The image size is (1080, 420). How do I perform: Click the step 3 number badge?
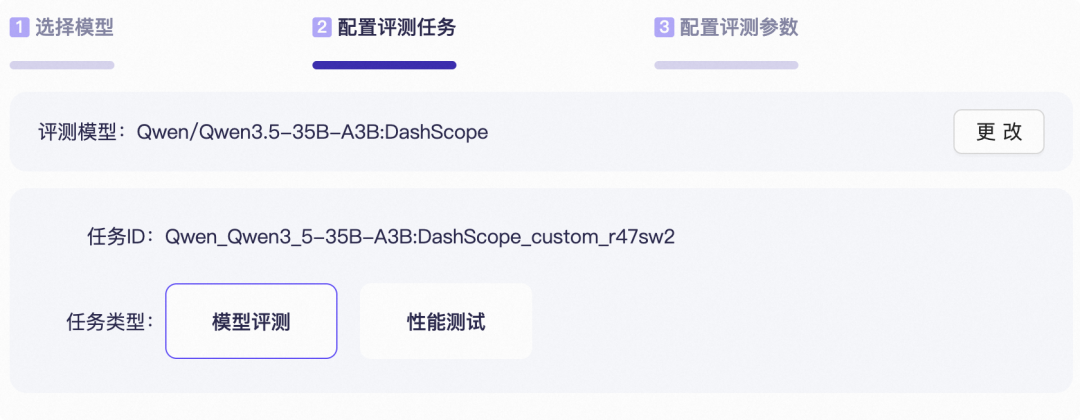[x=663, y=28]
